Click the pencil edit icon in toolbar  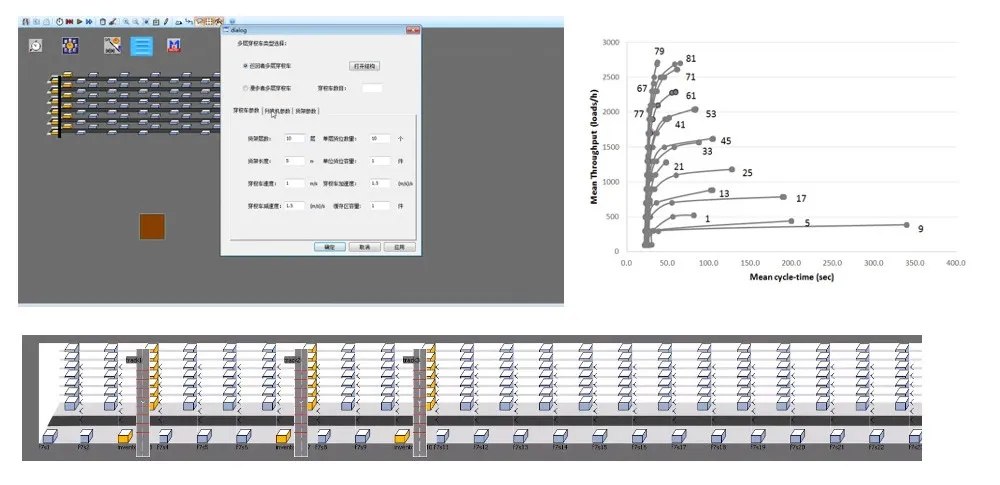(166, 20)
